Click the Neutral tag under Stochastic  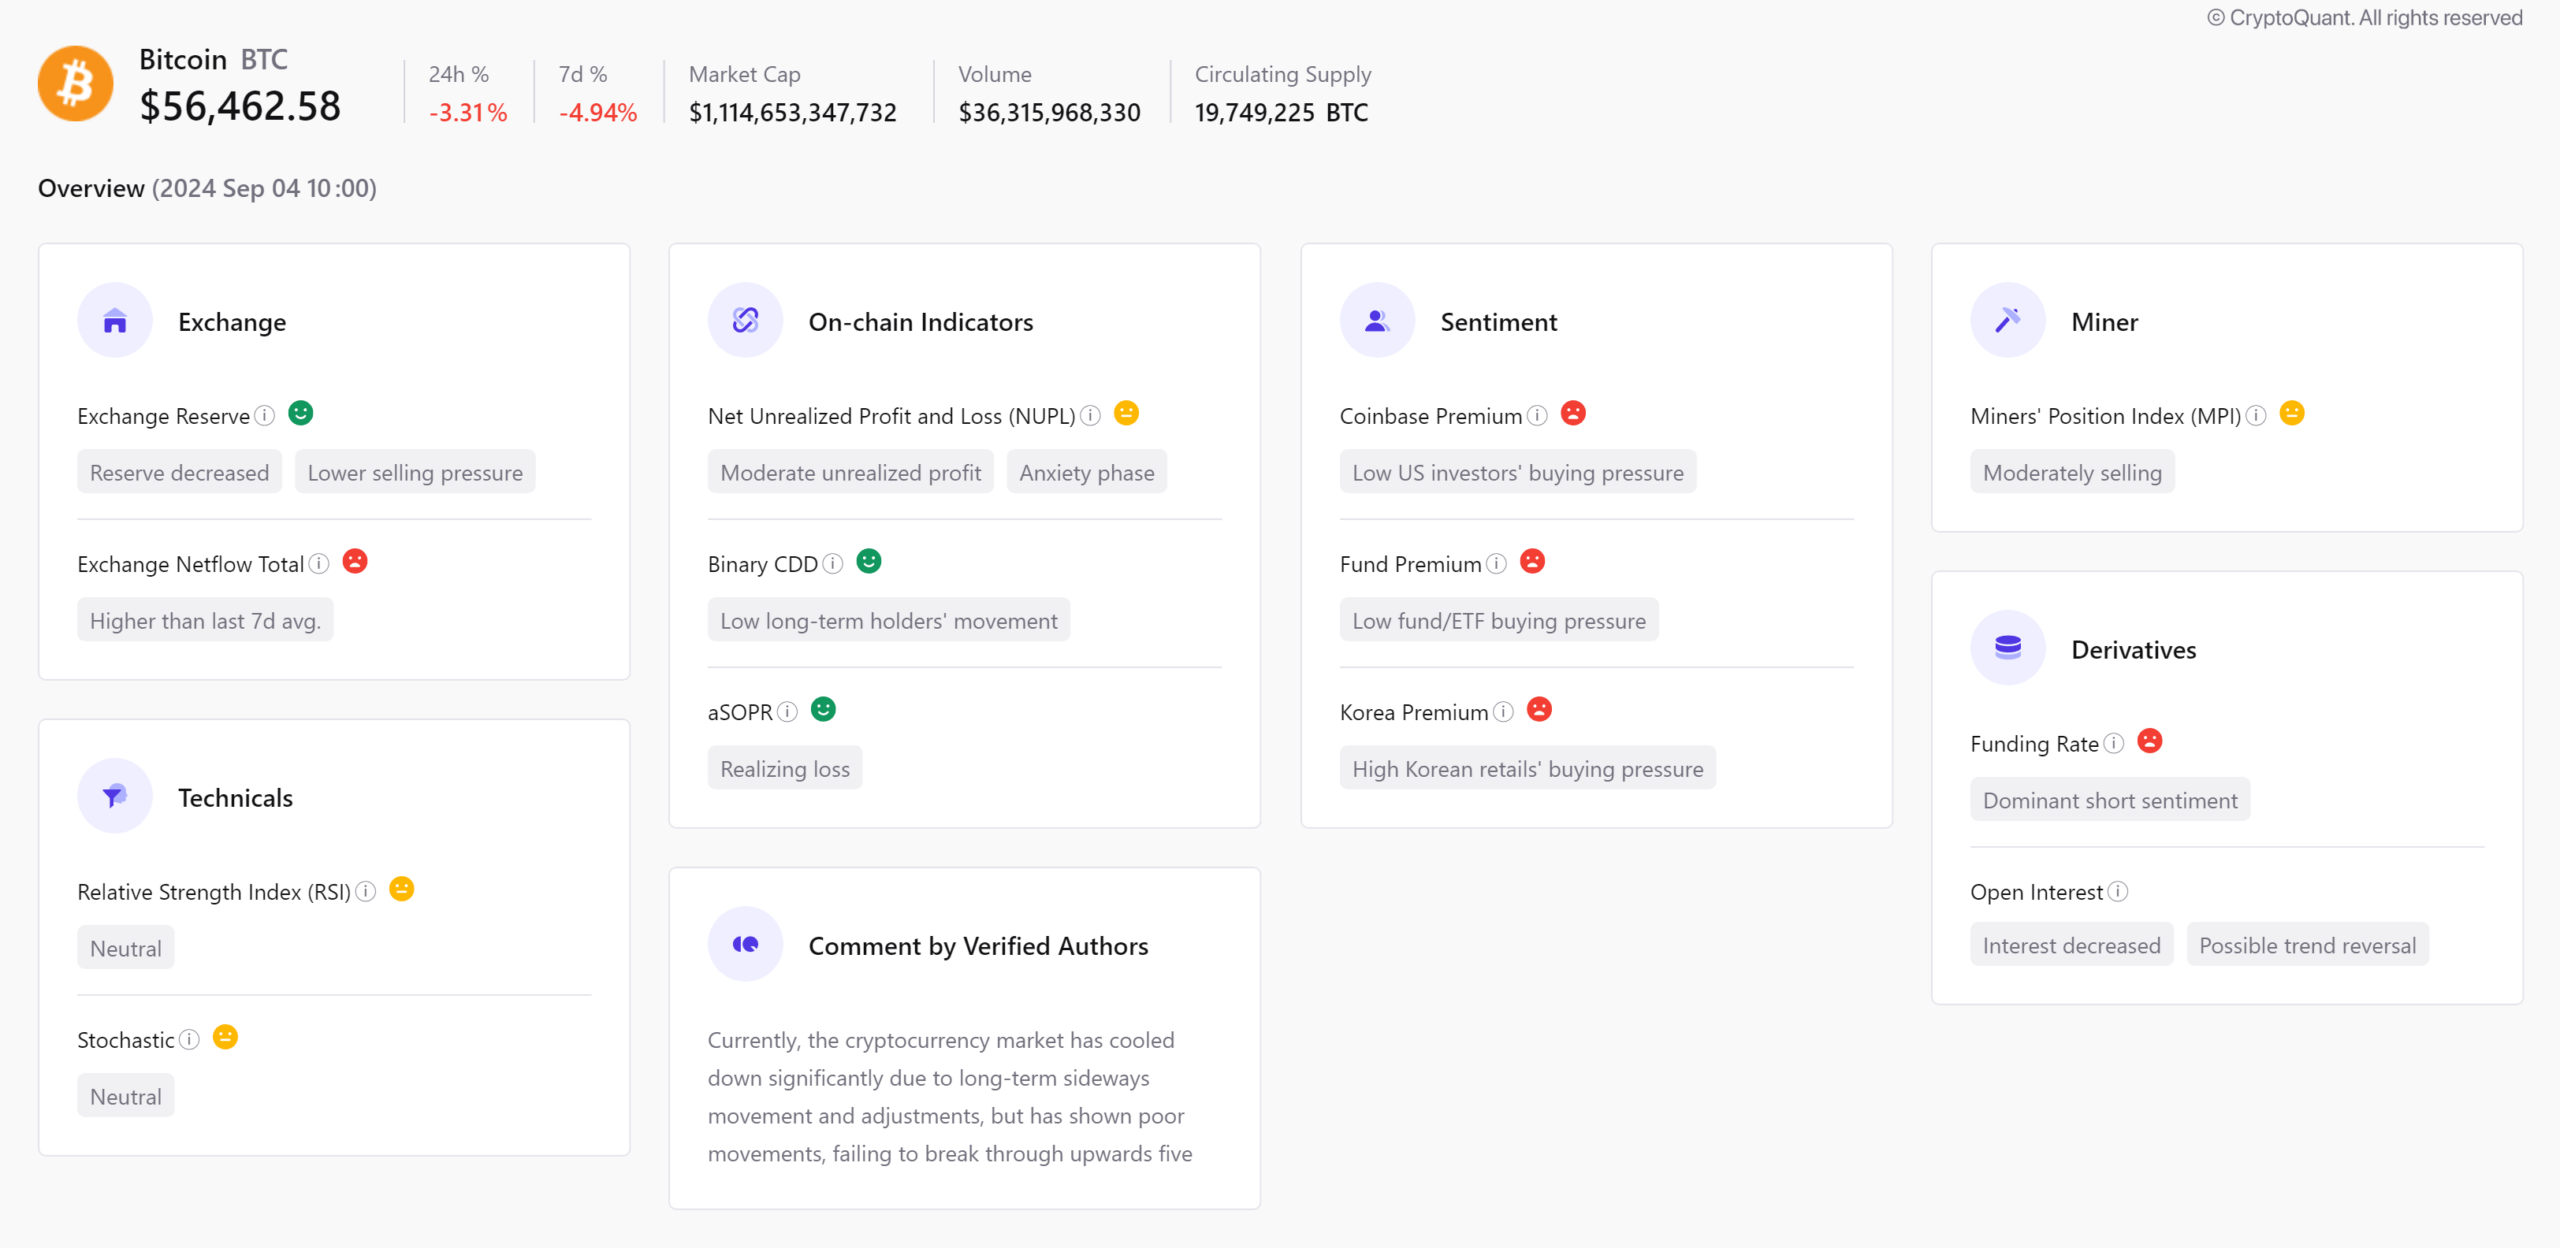[126, 1096]
